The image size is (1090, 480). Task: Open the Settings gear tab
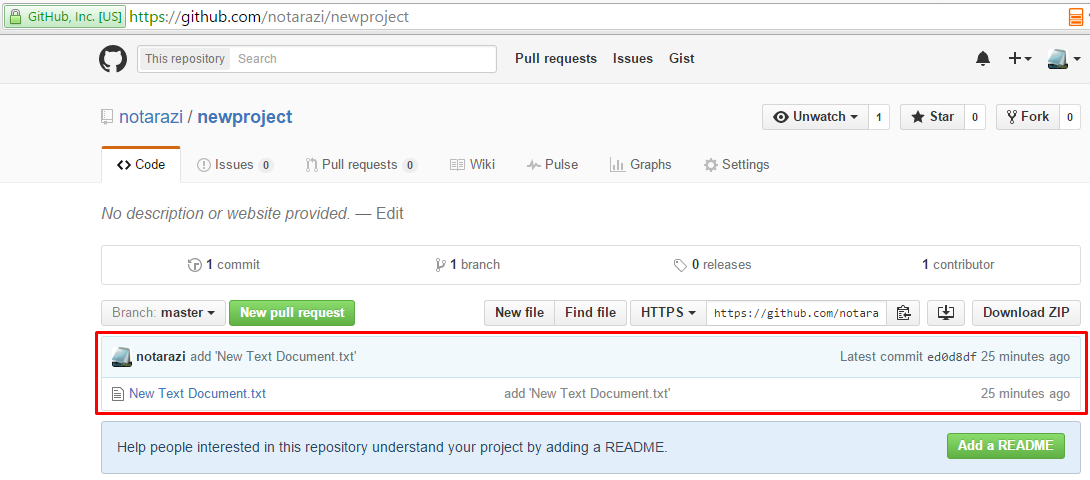[x=737, y=165]
